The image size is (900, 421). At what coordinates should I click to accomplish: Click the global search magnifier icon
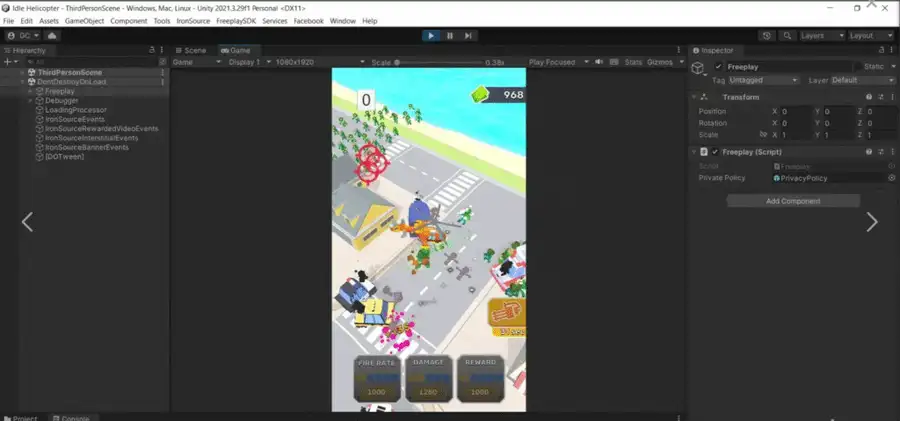785,35
